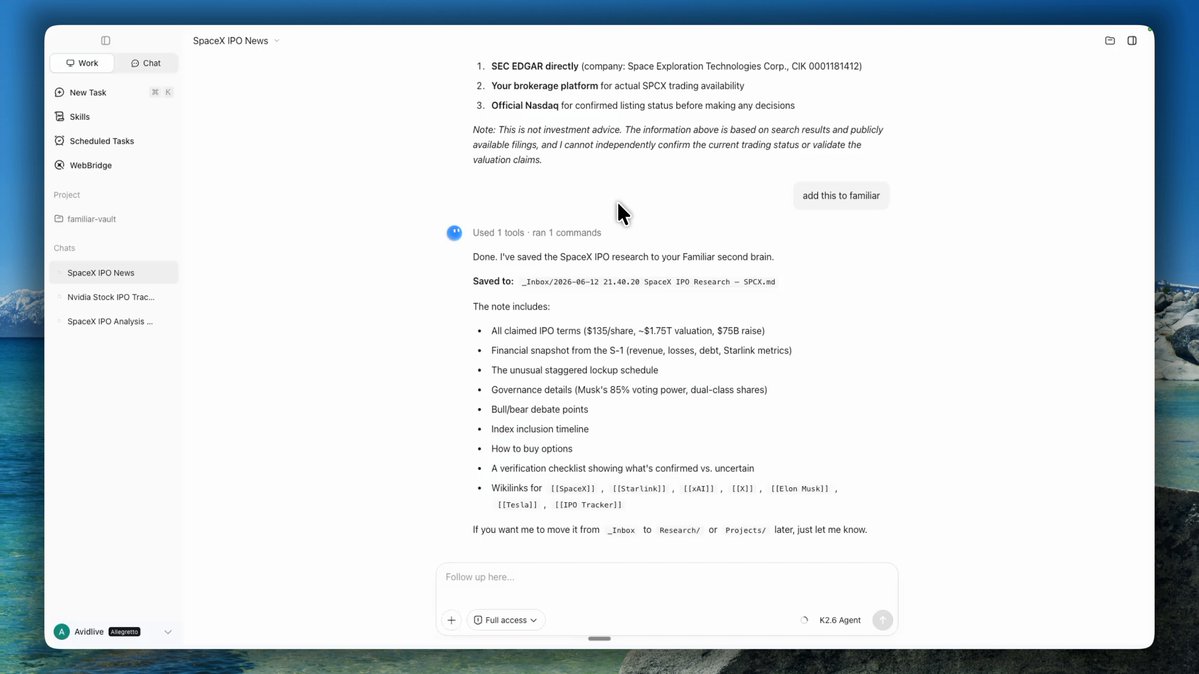The height and width of the screenshot is (674, 1199).
Task: Open WebBridge
Action: click(113, 165)
